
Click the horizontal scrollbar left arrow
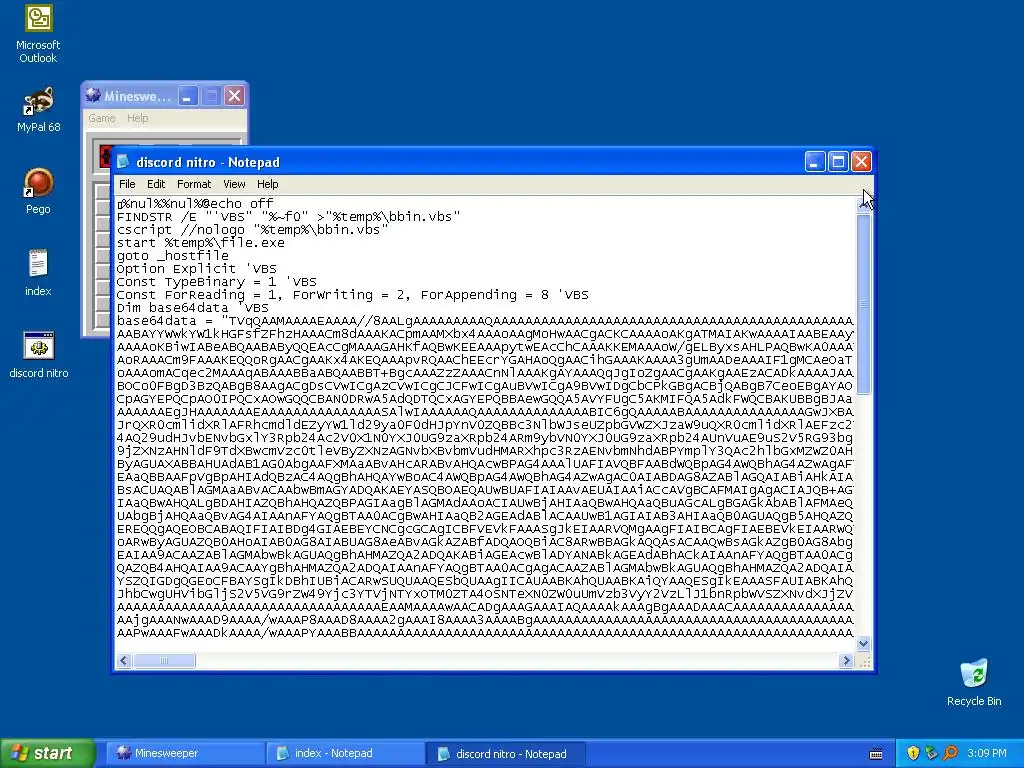pos(123,660)
